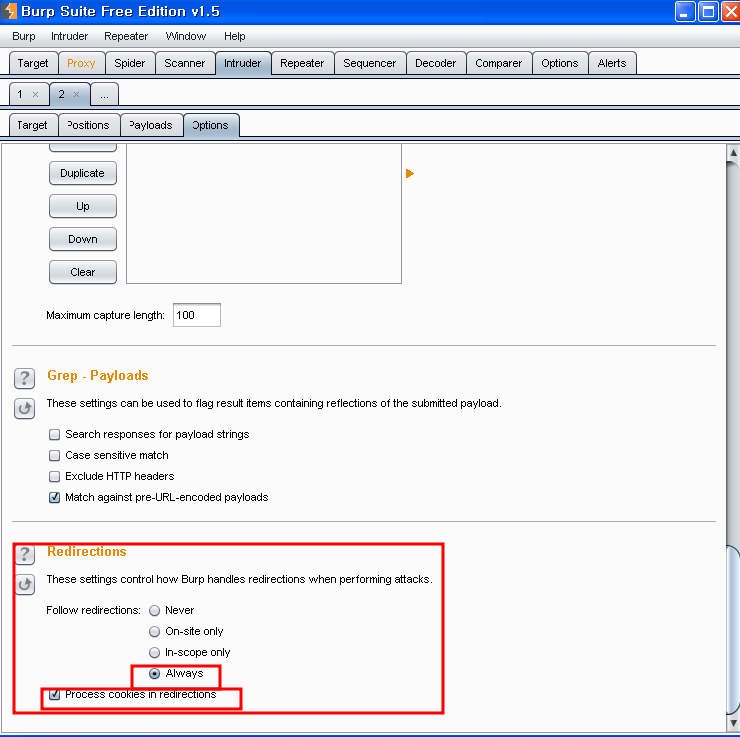Open the Intruder menu in menu bar
Image resolution: width=740 pixels, height=737 pixels.
pyautogui.click(x=69, y=36)
